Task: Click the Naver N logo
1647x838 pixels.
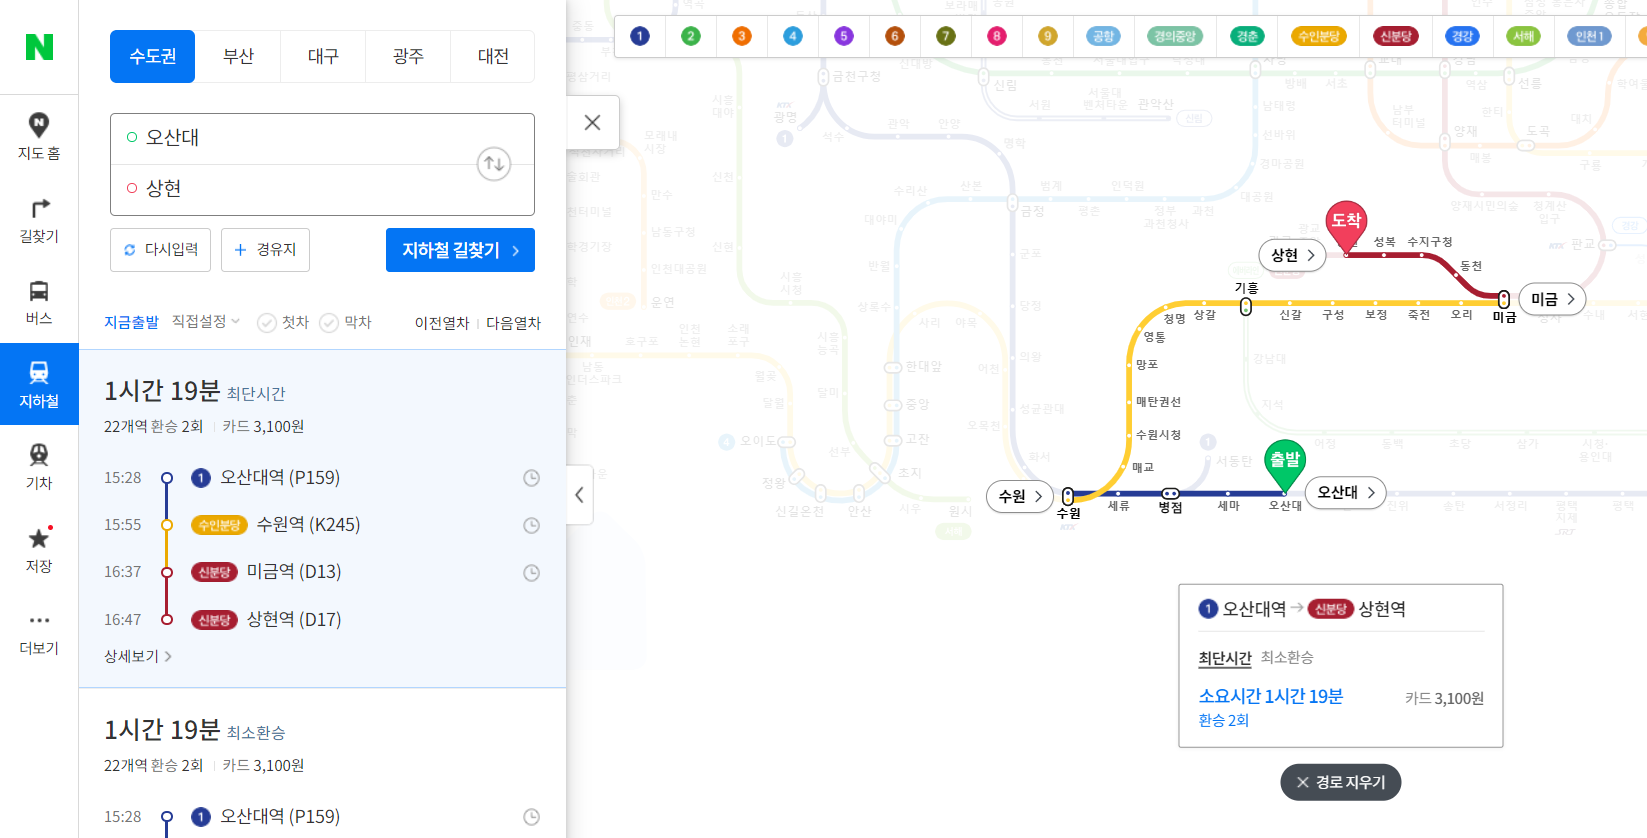Action: [x=39, y=47]
